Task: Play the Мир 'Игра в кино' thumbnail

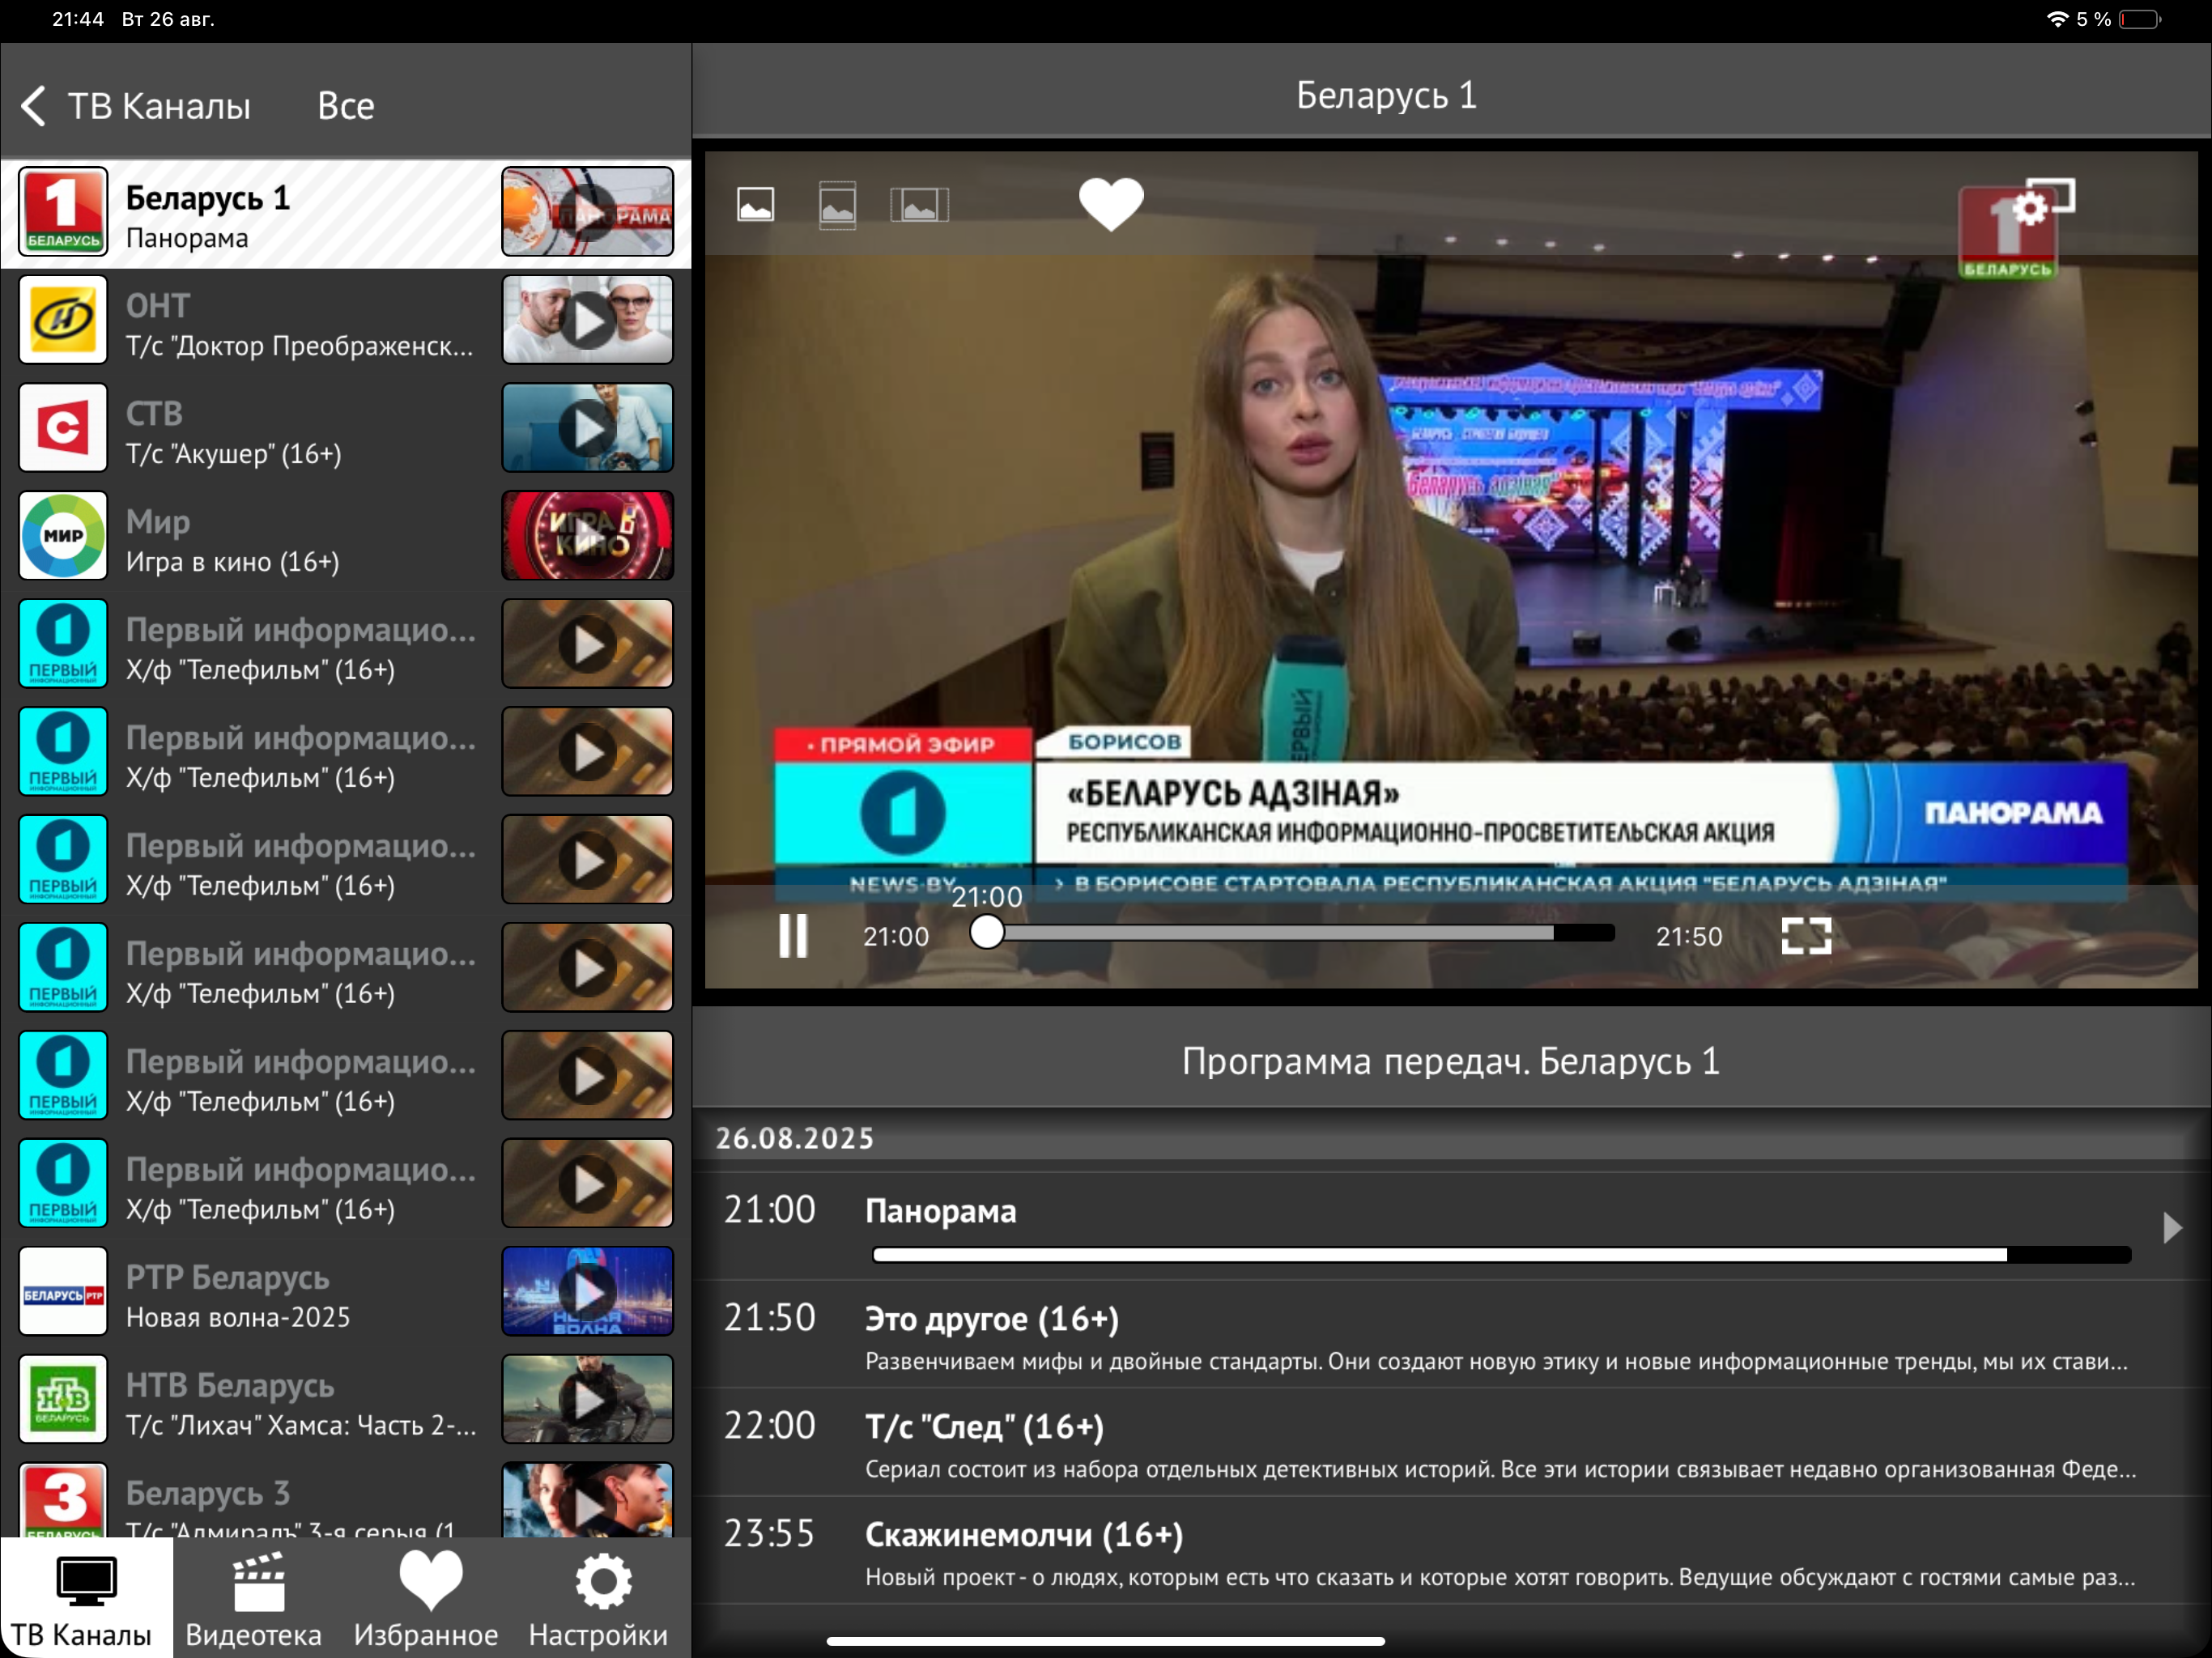Action: click(588, 536)
